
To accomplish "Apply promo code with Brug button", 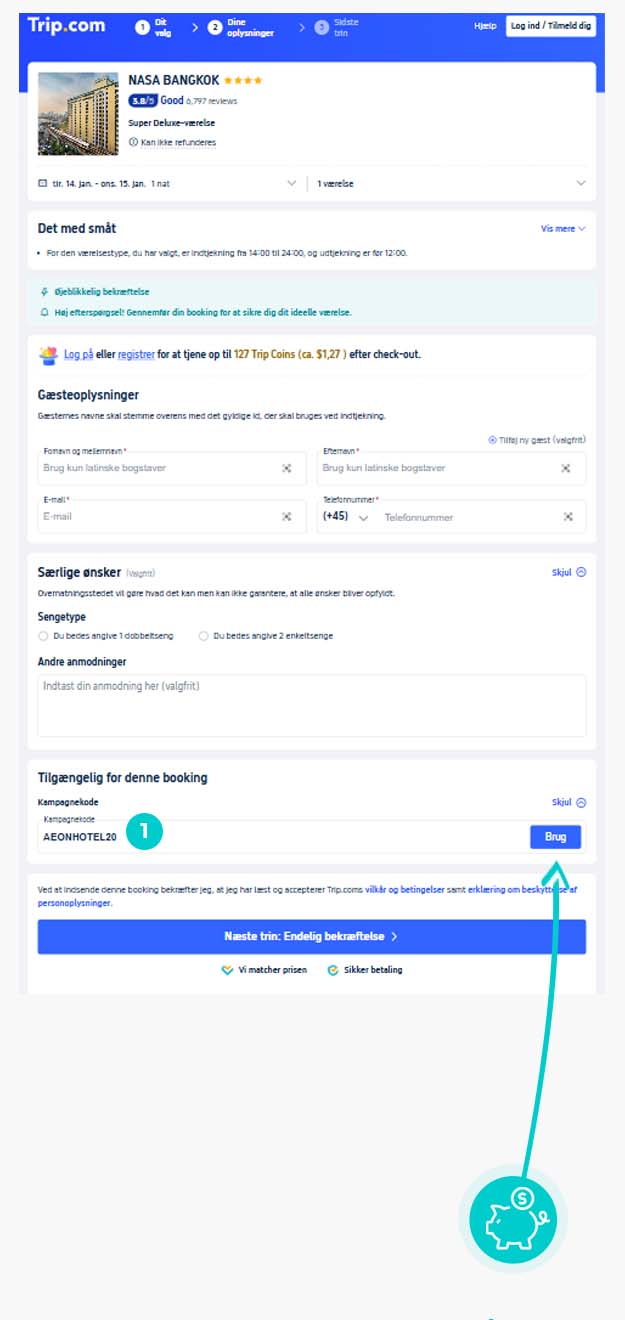I will click(555, 837).
